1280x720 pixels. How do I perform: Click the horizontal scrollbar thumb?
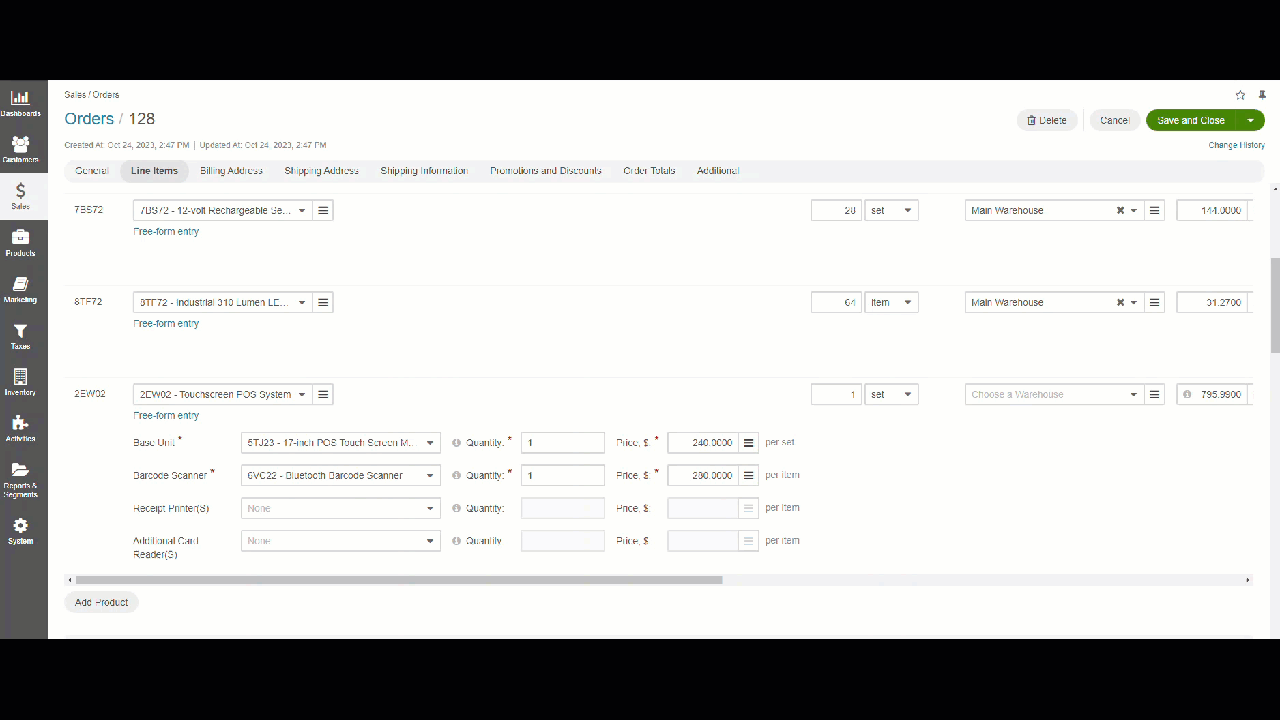399,580
